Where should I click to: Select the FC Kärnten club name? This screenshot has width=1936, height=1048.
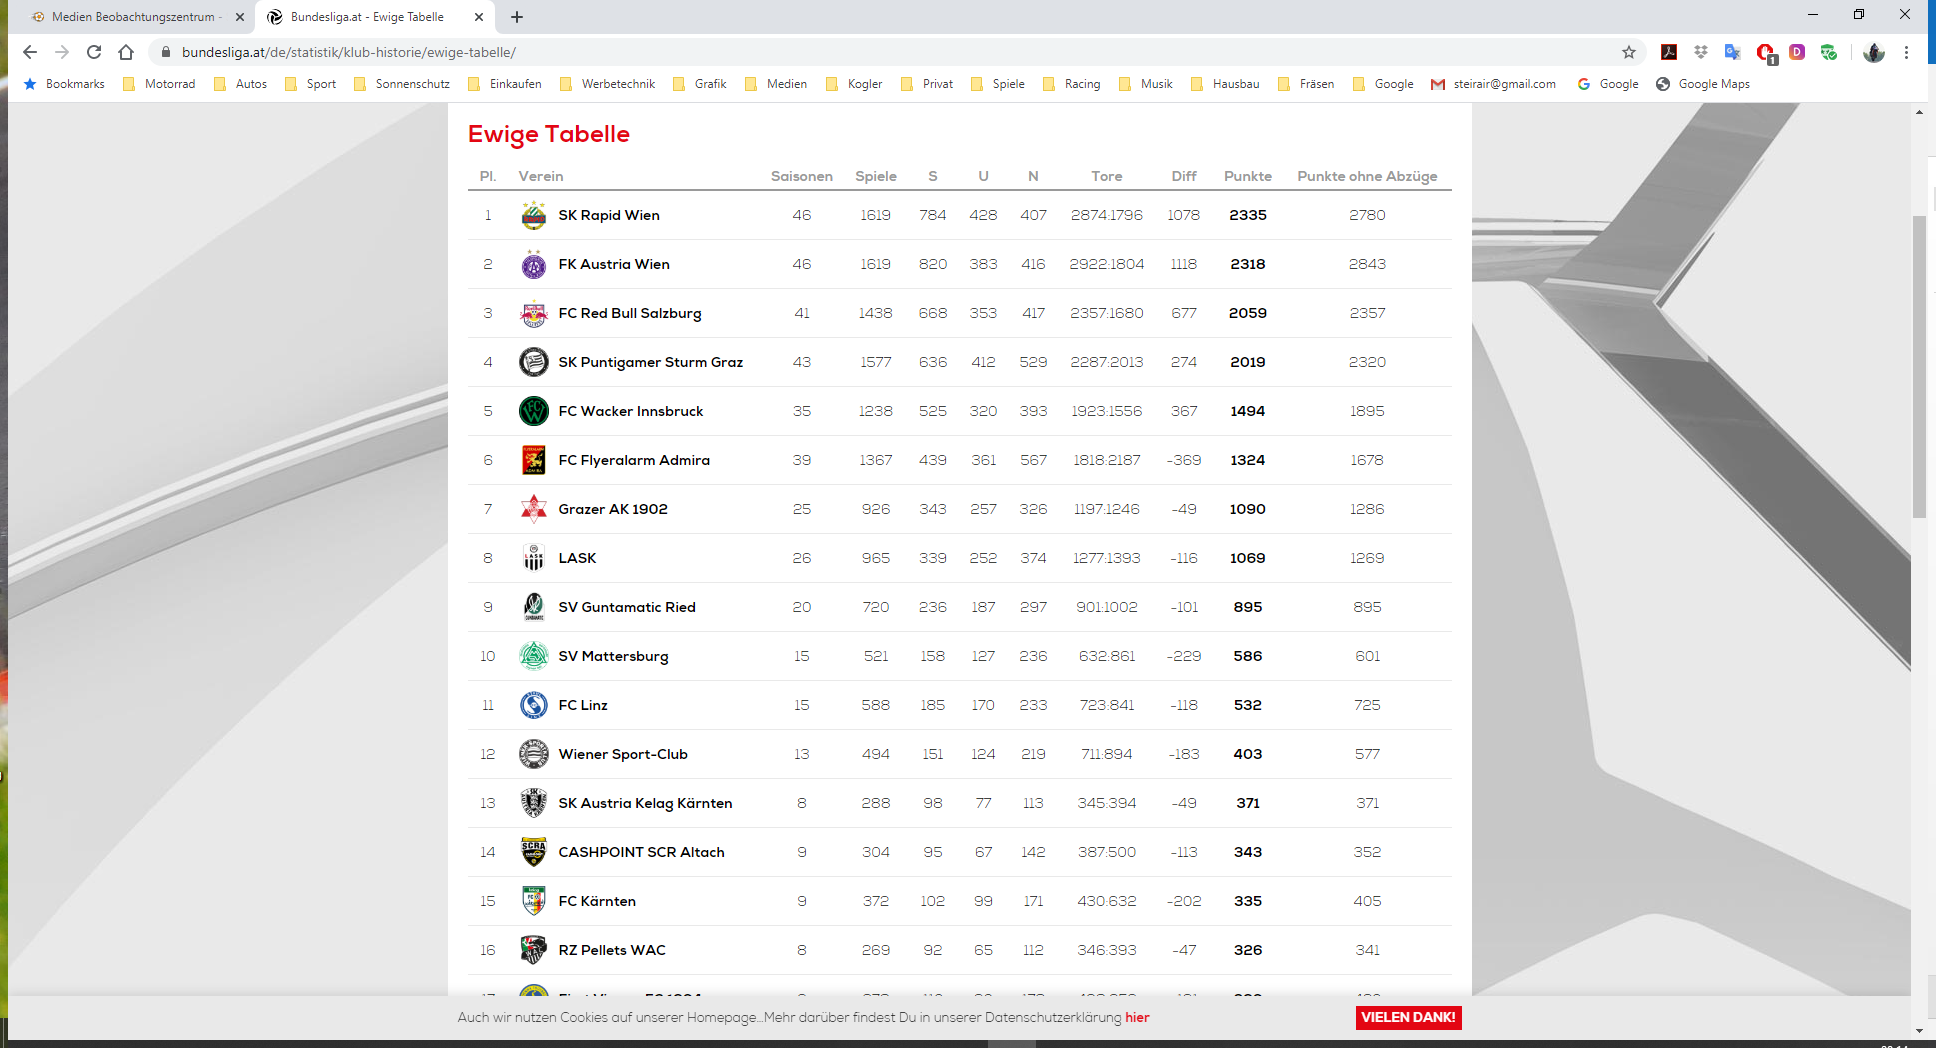pyautogui.click(x=597, y=901)
